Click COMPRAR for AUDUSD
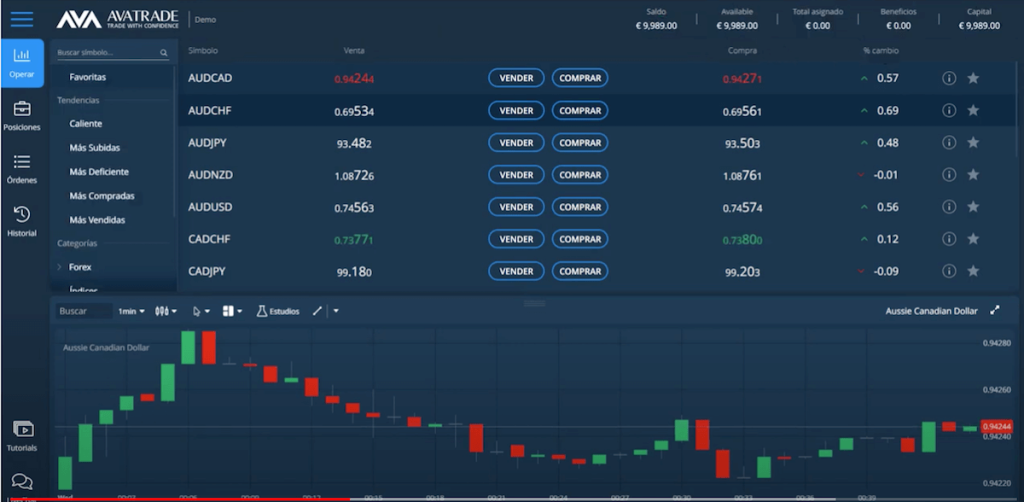 (580, 207)
